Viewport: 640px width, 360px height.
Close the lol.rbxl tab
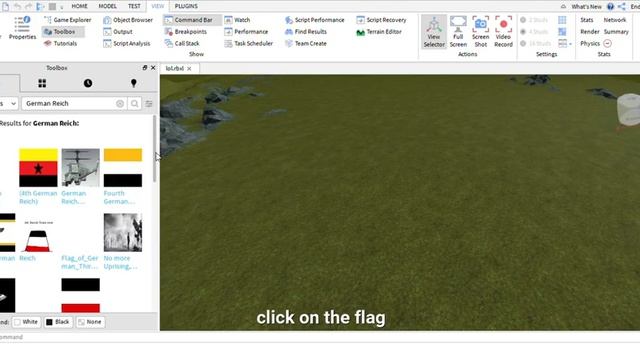pyautogui.click(x=189, y=69)
